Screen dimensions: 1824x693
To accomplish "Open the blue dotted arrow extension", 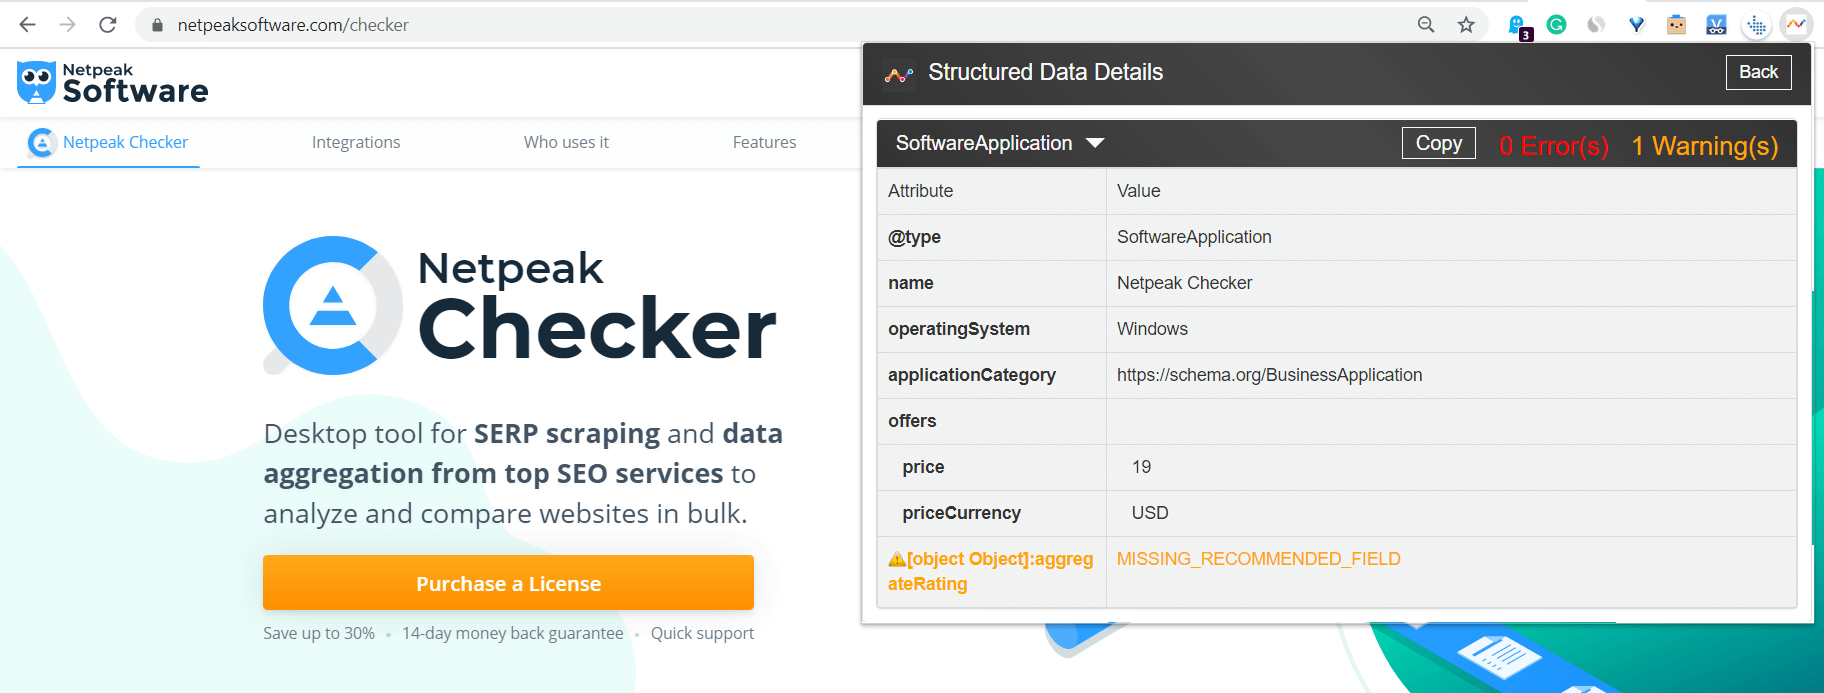I will coord(1756,25).
